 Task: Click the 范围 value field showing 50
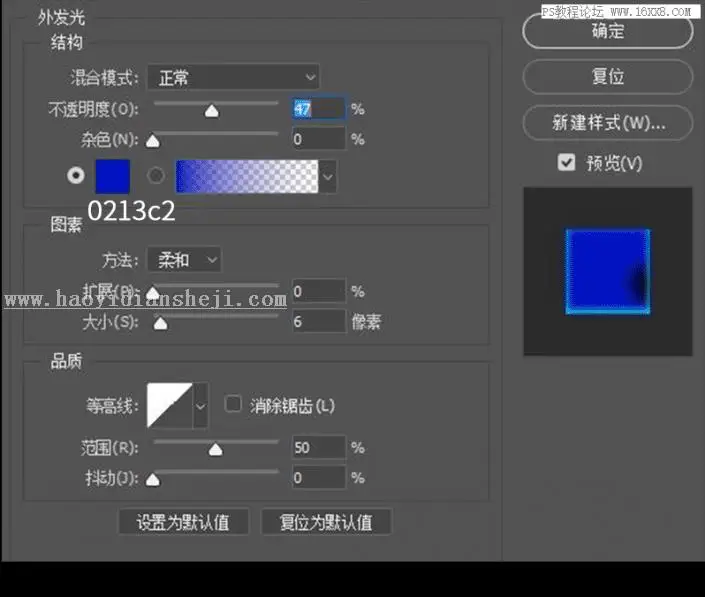pos(319,447)
